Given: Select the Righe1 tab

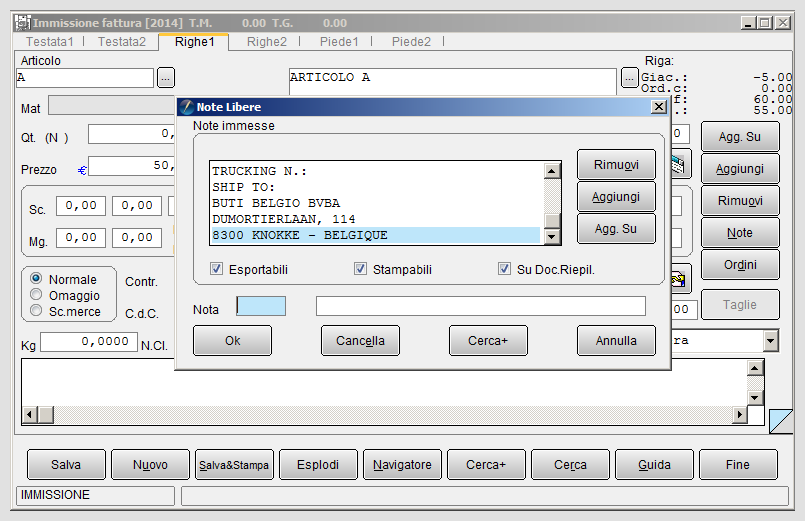Looking at the screenshot, I should (194, 42).
